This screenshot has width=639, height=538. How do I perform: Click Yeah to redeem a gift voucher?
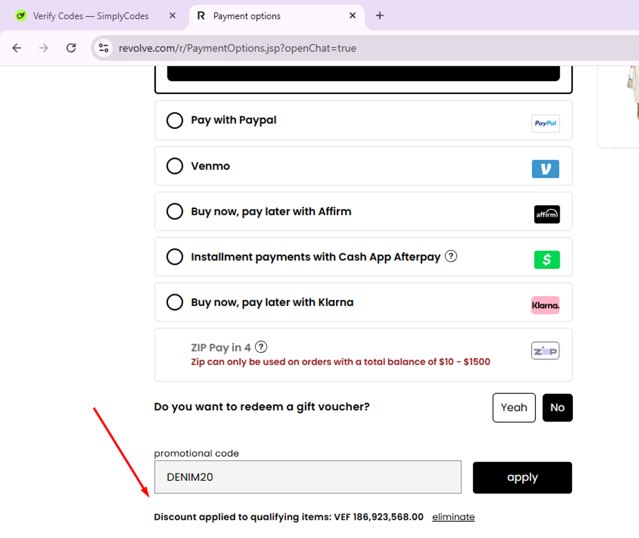(513, 408)
